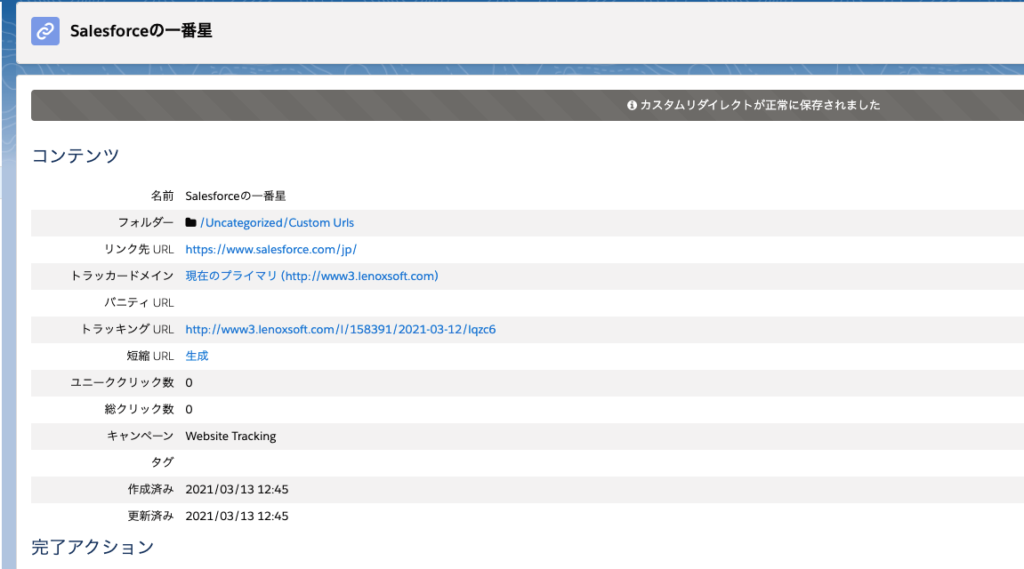
Task: Click the ユニーククリック数 field label
Action: (x=122, y=383)
